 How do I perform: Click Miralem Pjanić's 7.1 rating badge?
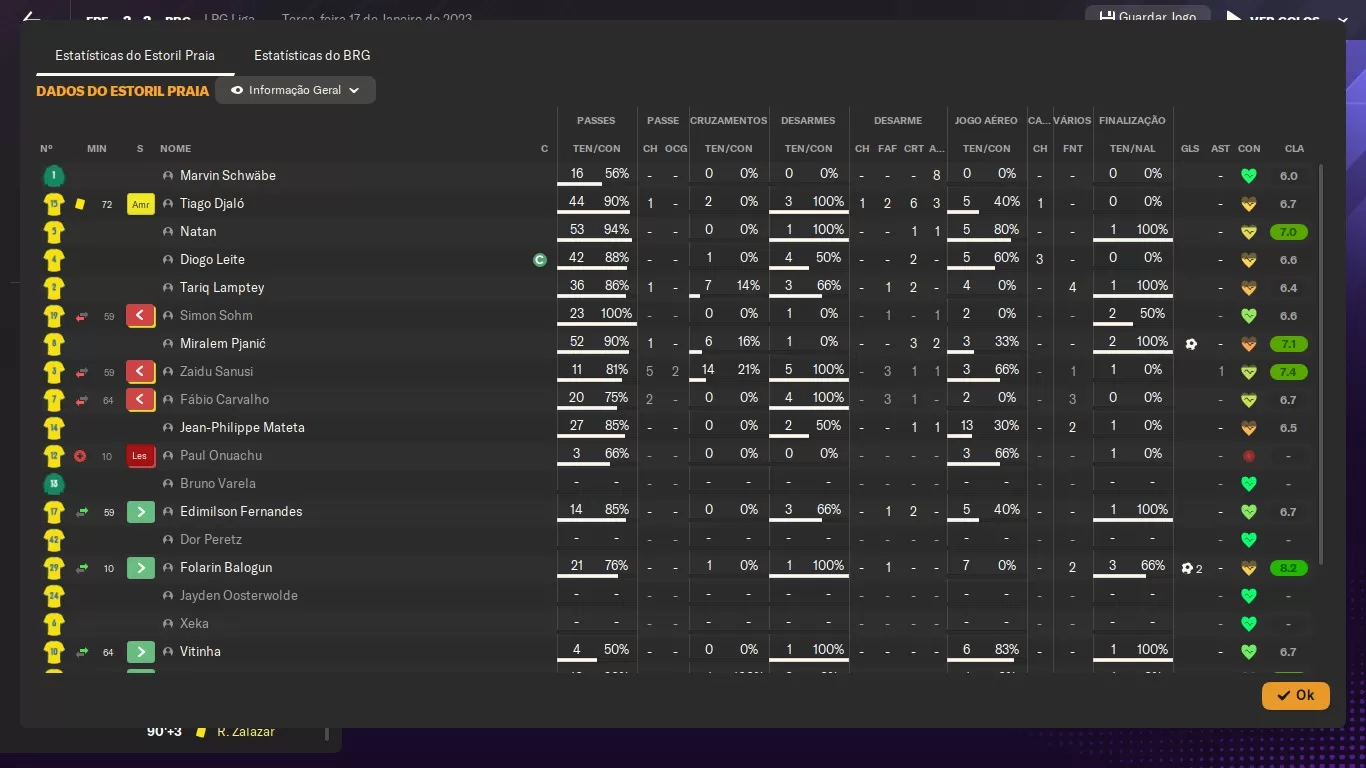coord(1288,344)
